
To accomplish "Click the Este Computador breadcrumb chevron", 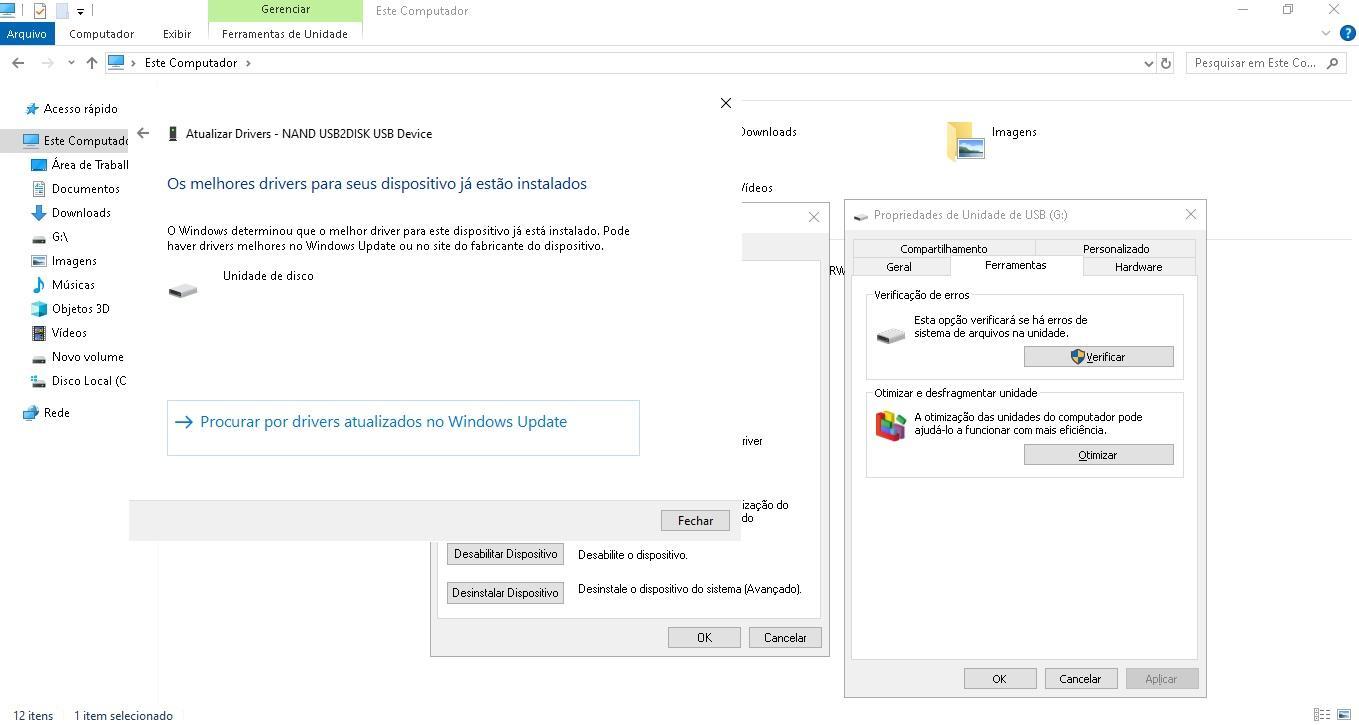I will tap(249, 63).
